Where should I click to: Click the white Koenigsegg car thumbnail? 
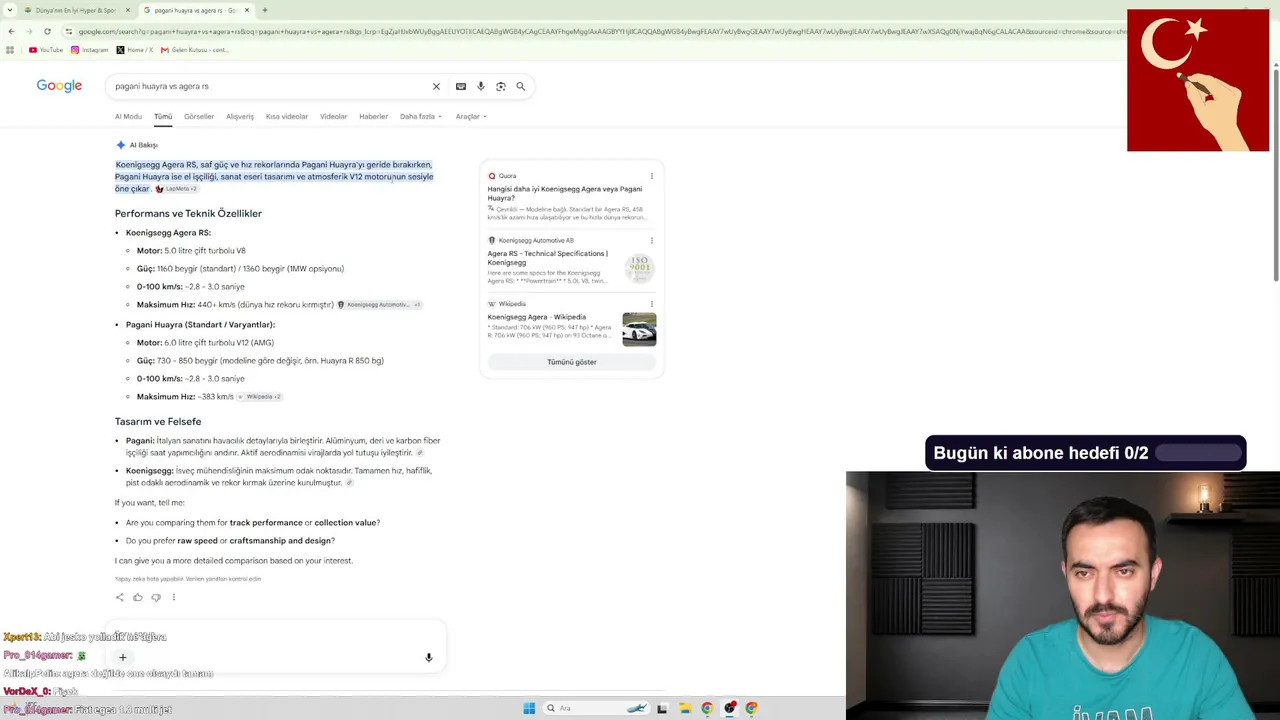(x=639, y=329)
